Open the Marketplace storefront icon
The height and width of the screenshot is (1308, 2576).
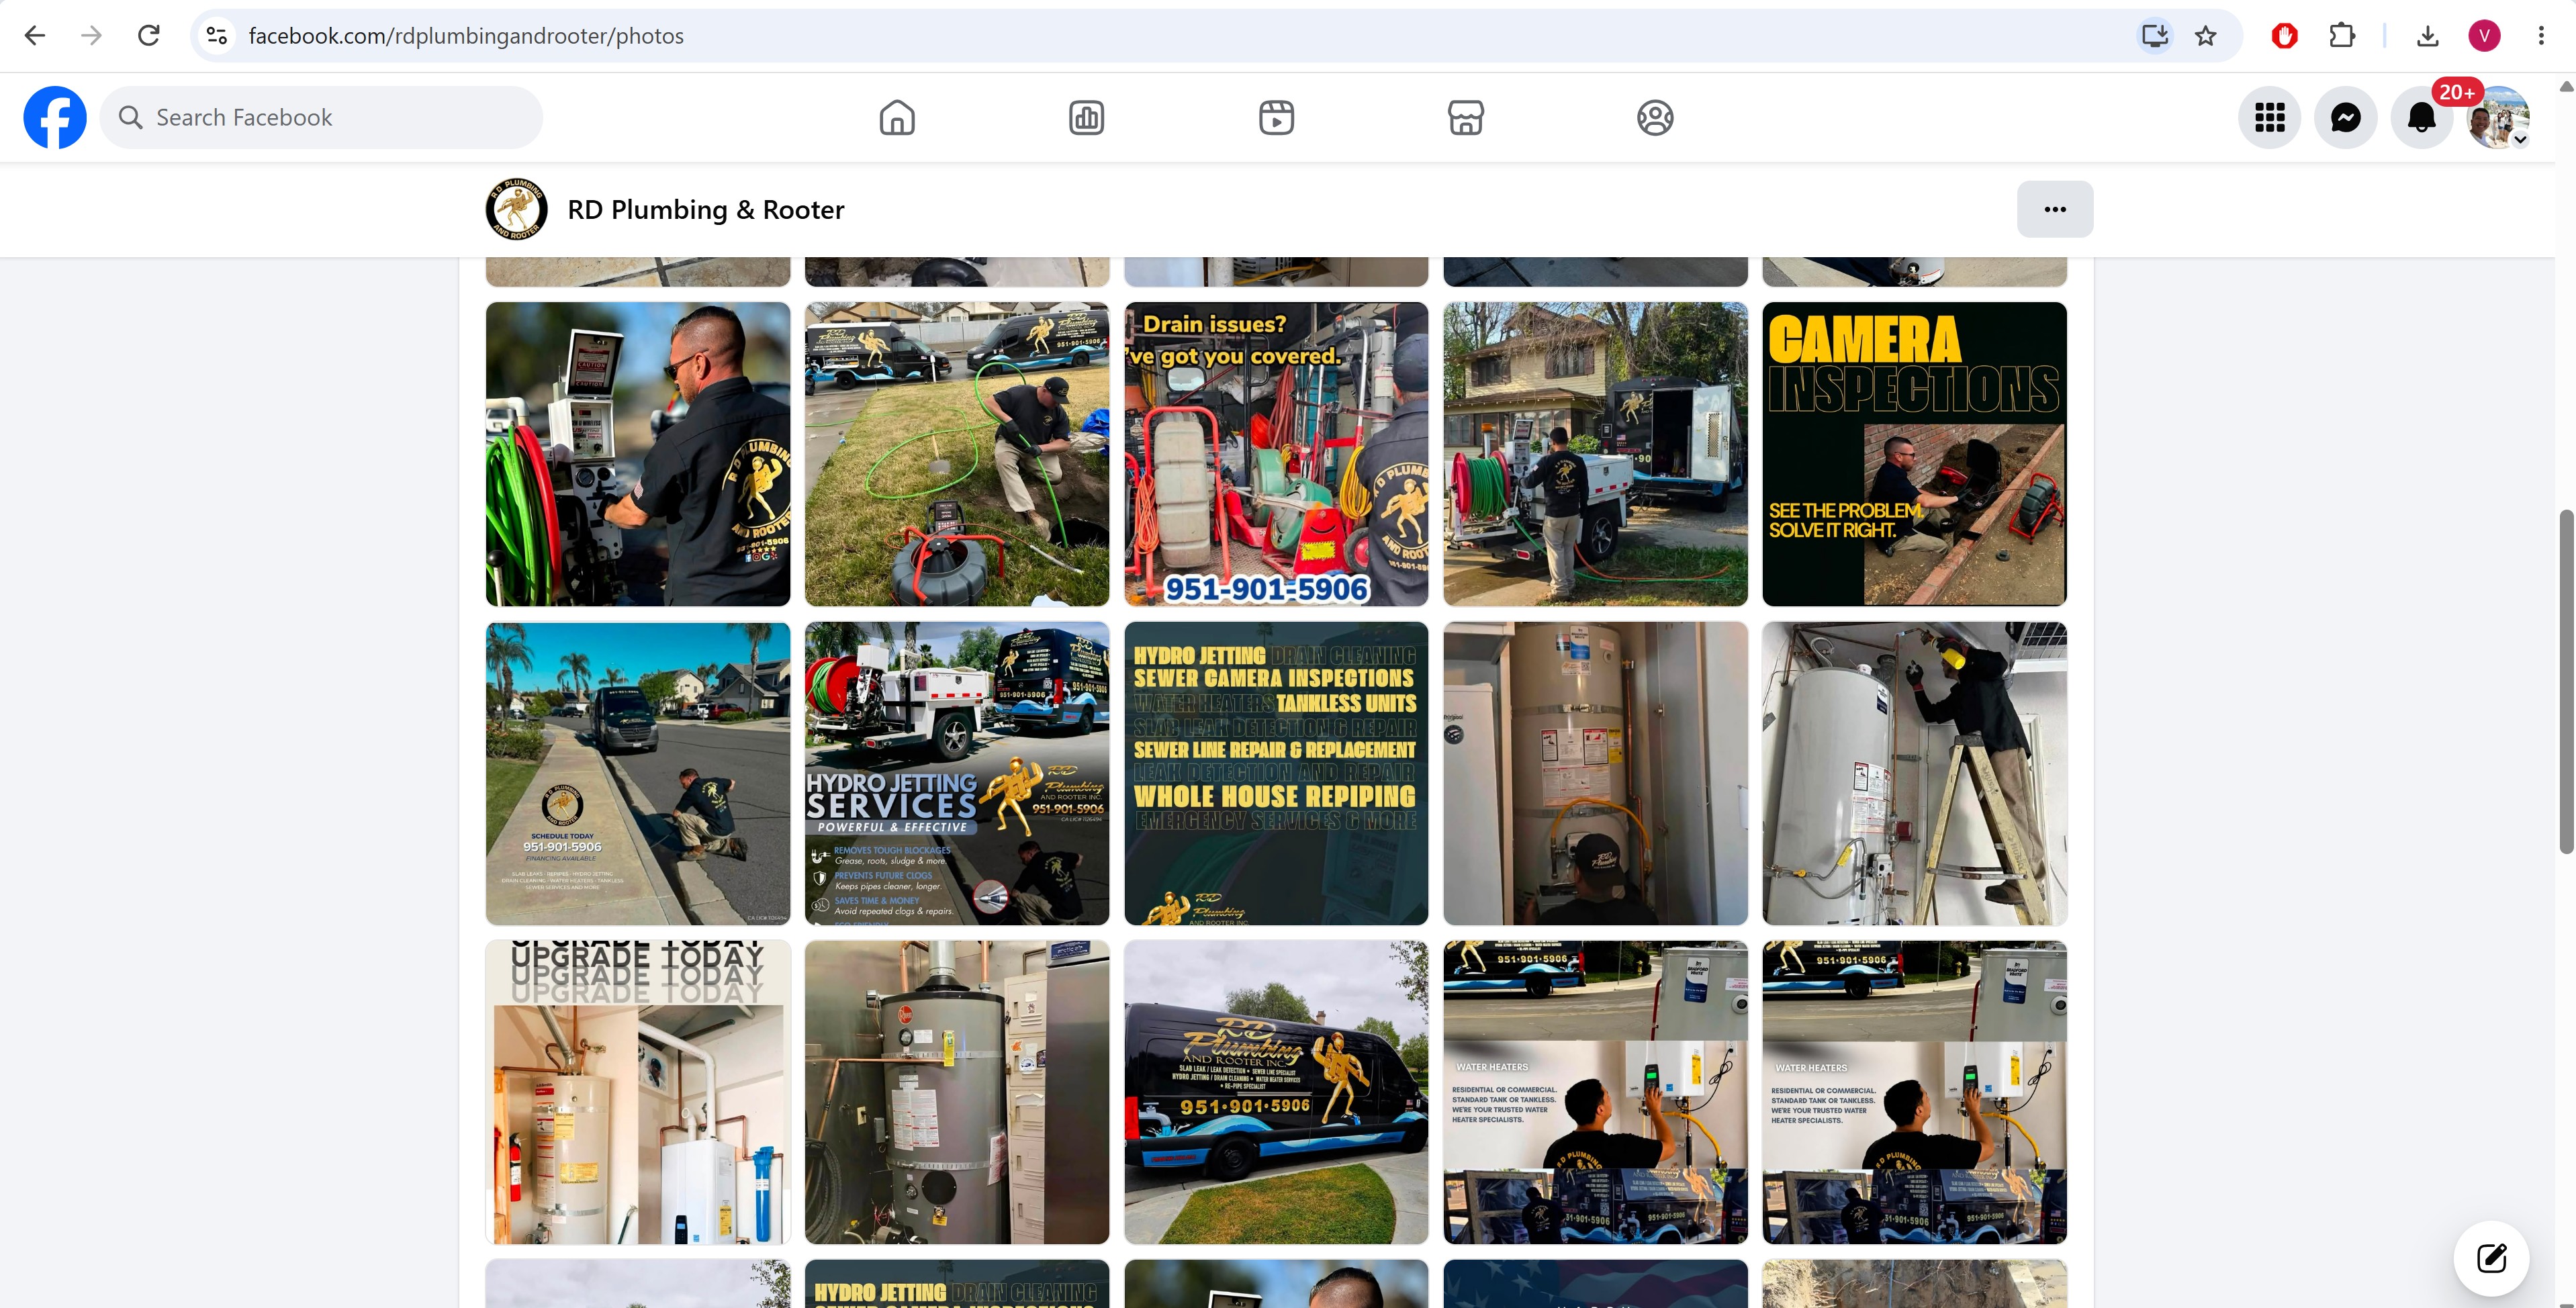tap(1466, 117)
